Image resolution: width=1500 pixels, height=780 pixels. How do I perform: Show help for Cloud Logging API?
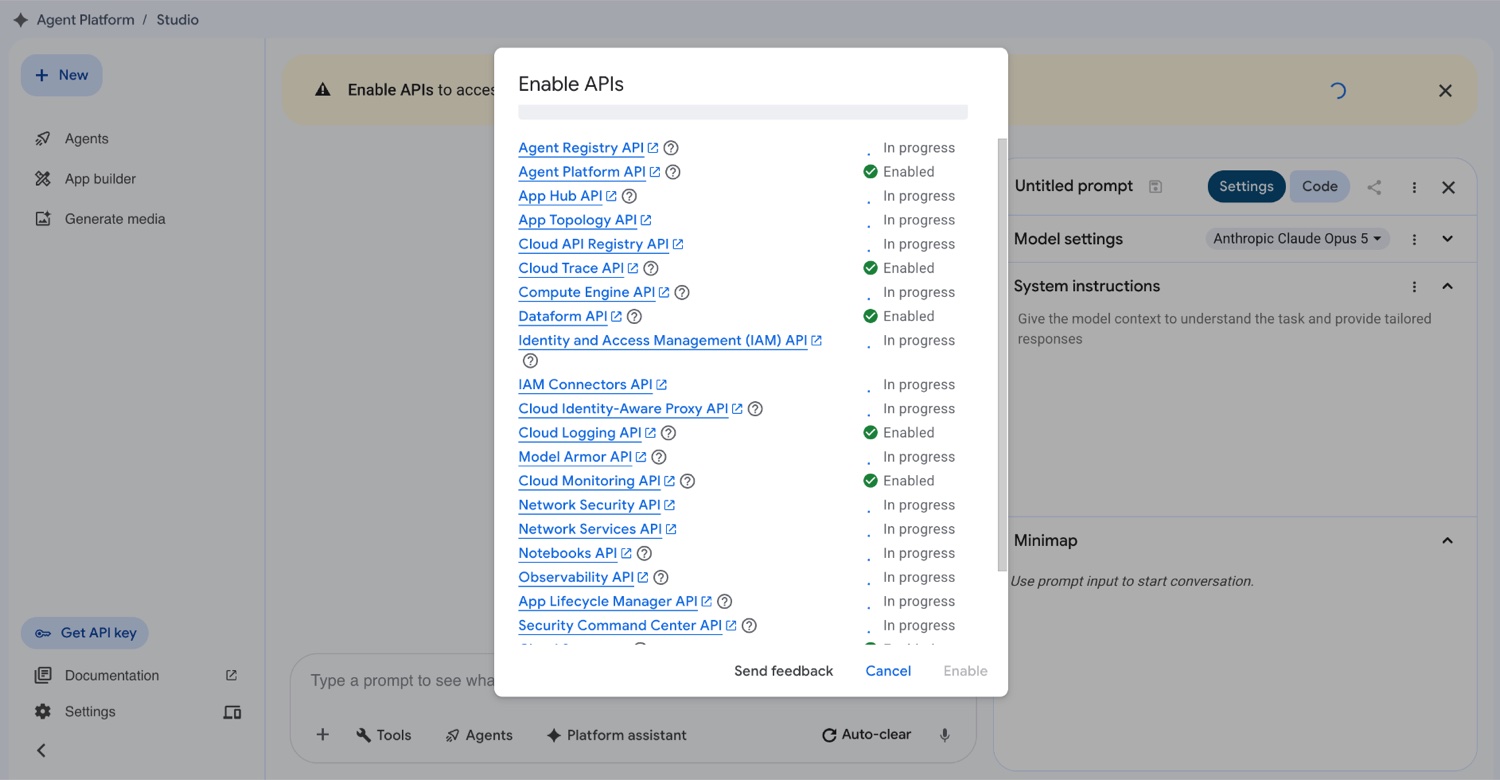tap(669, 433)
